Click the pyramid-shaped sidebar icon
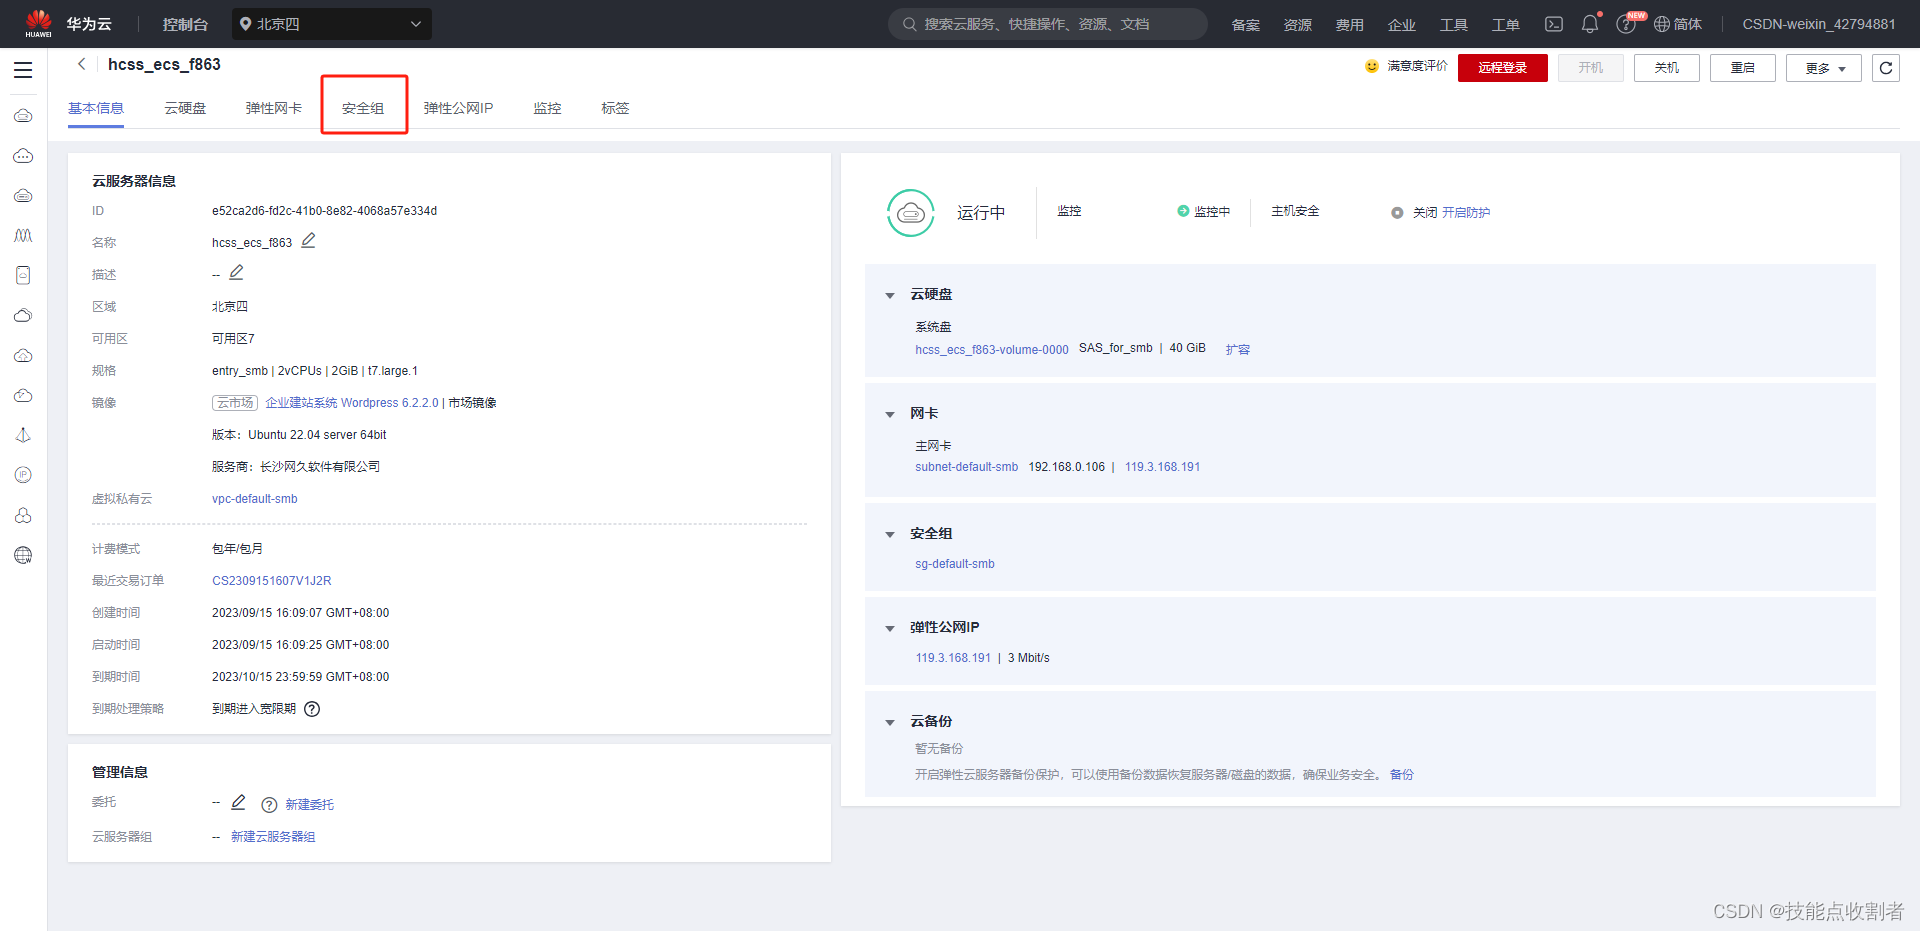This screenshot has width=1920, height=931. (x=23, y=435)
